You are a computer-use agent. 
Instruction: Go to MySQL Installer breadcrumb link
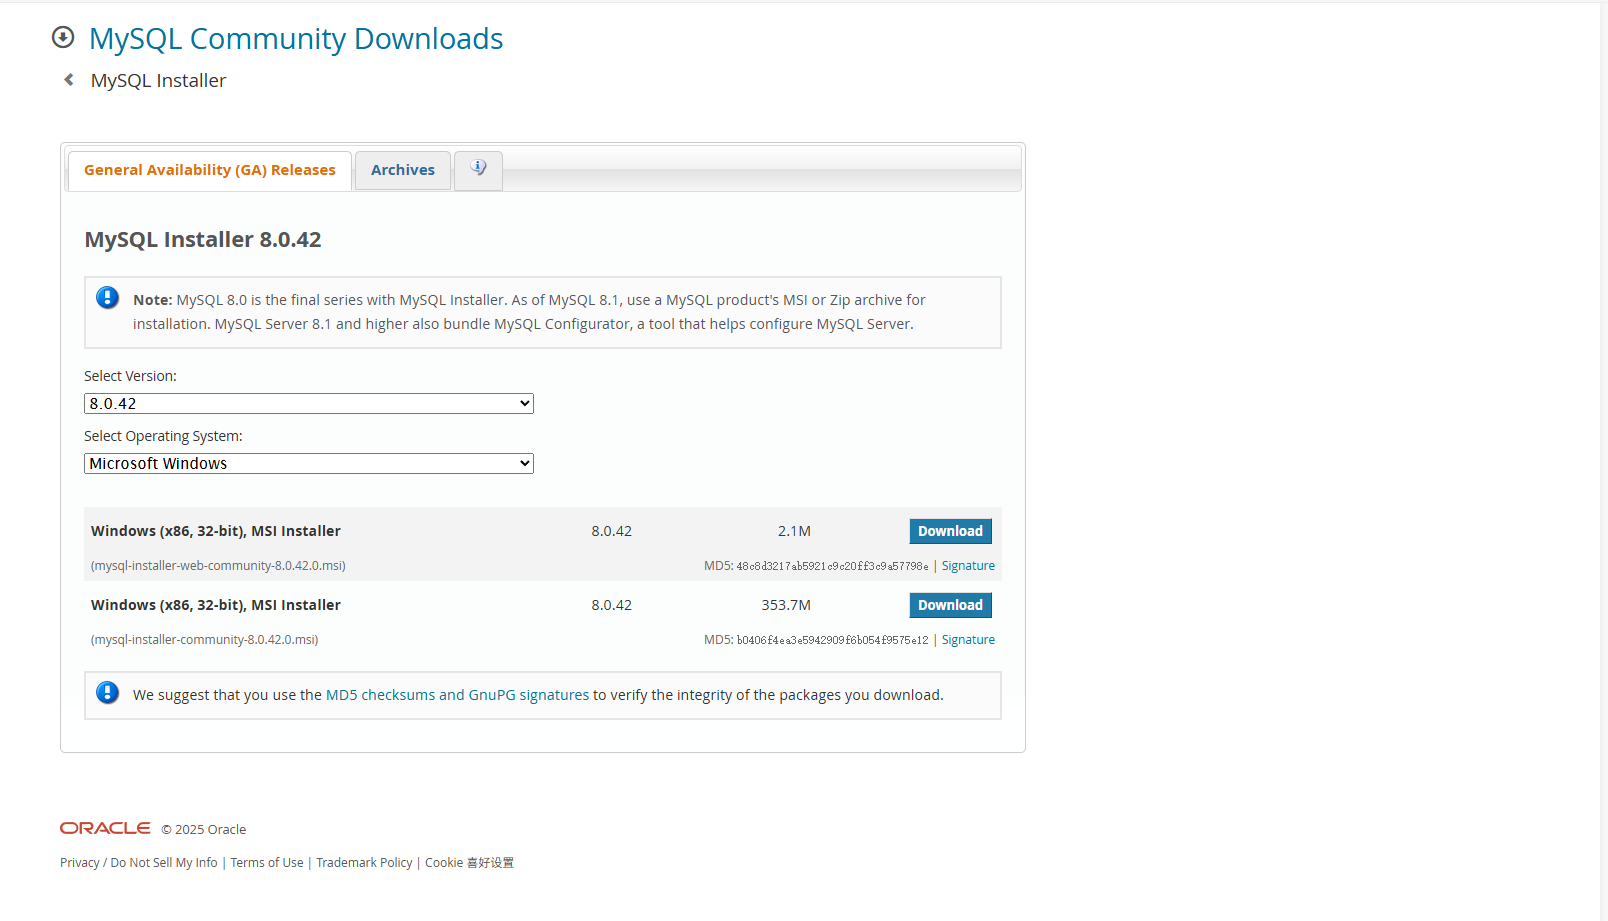coord(158,80)
